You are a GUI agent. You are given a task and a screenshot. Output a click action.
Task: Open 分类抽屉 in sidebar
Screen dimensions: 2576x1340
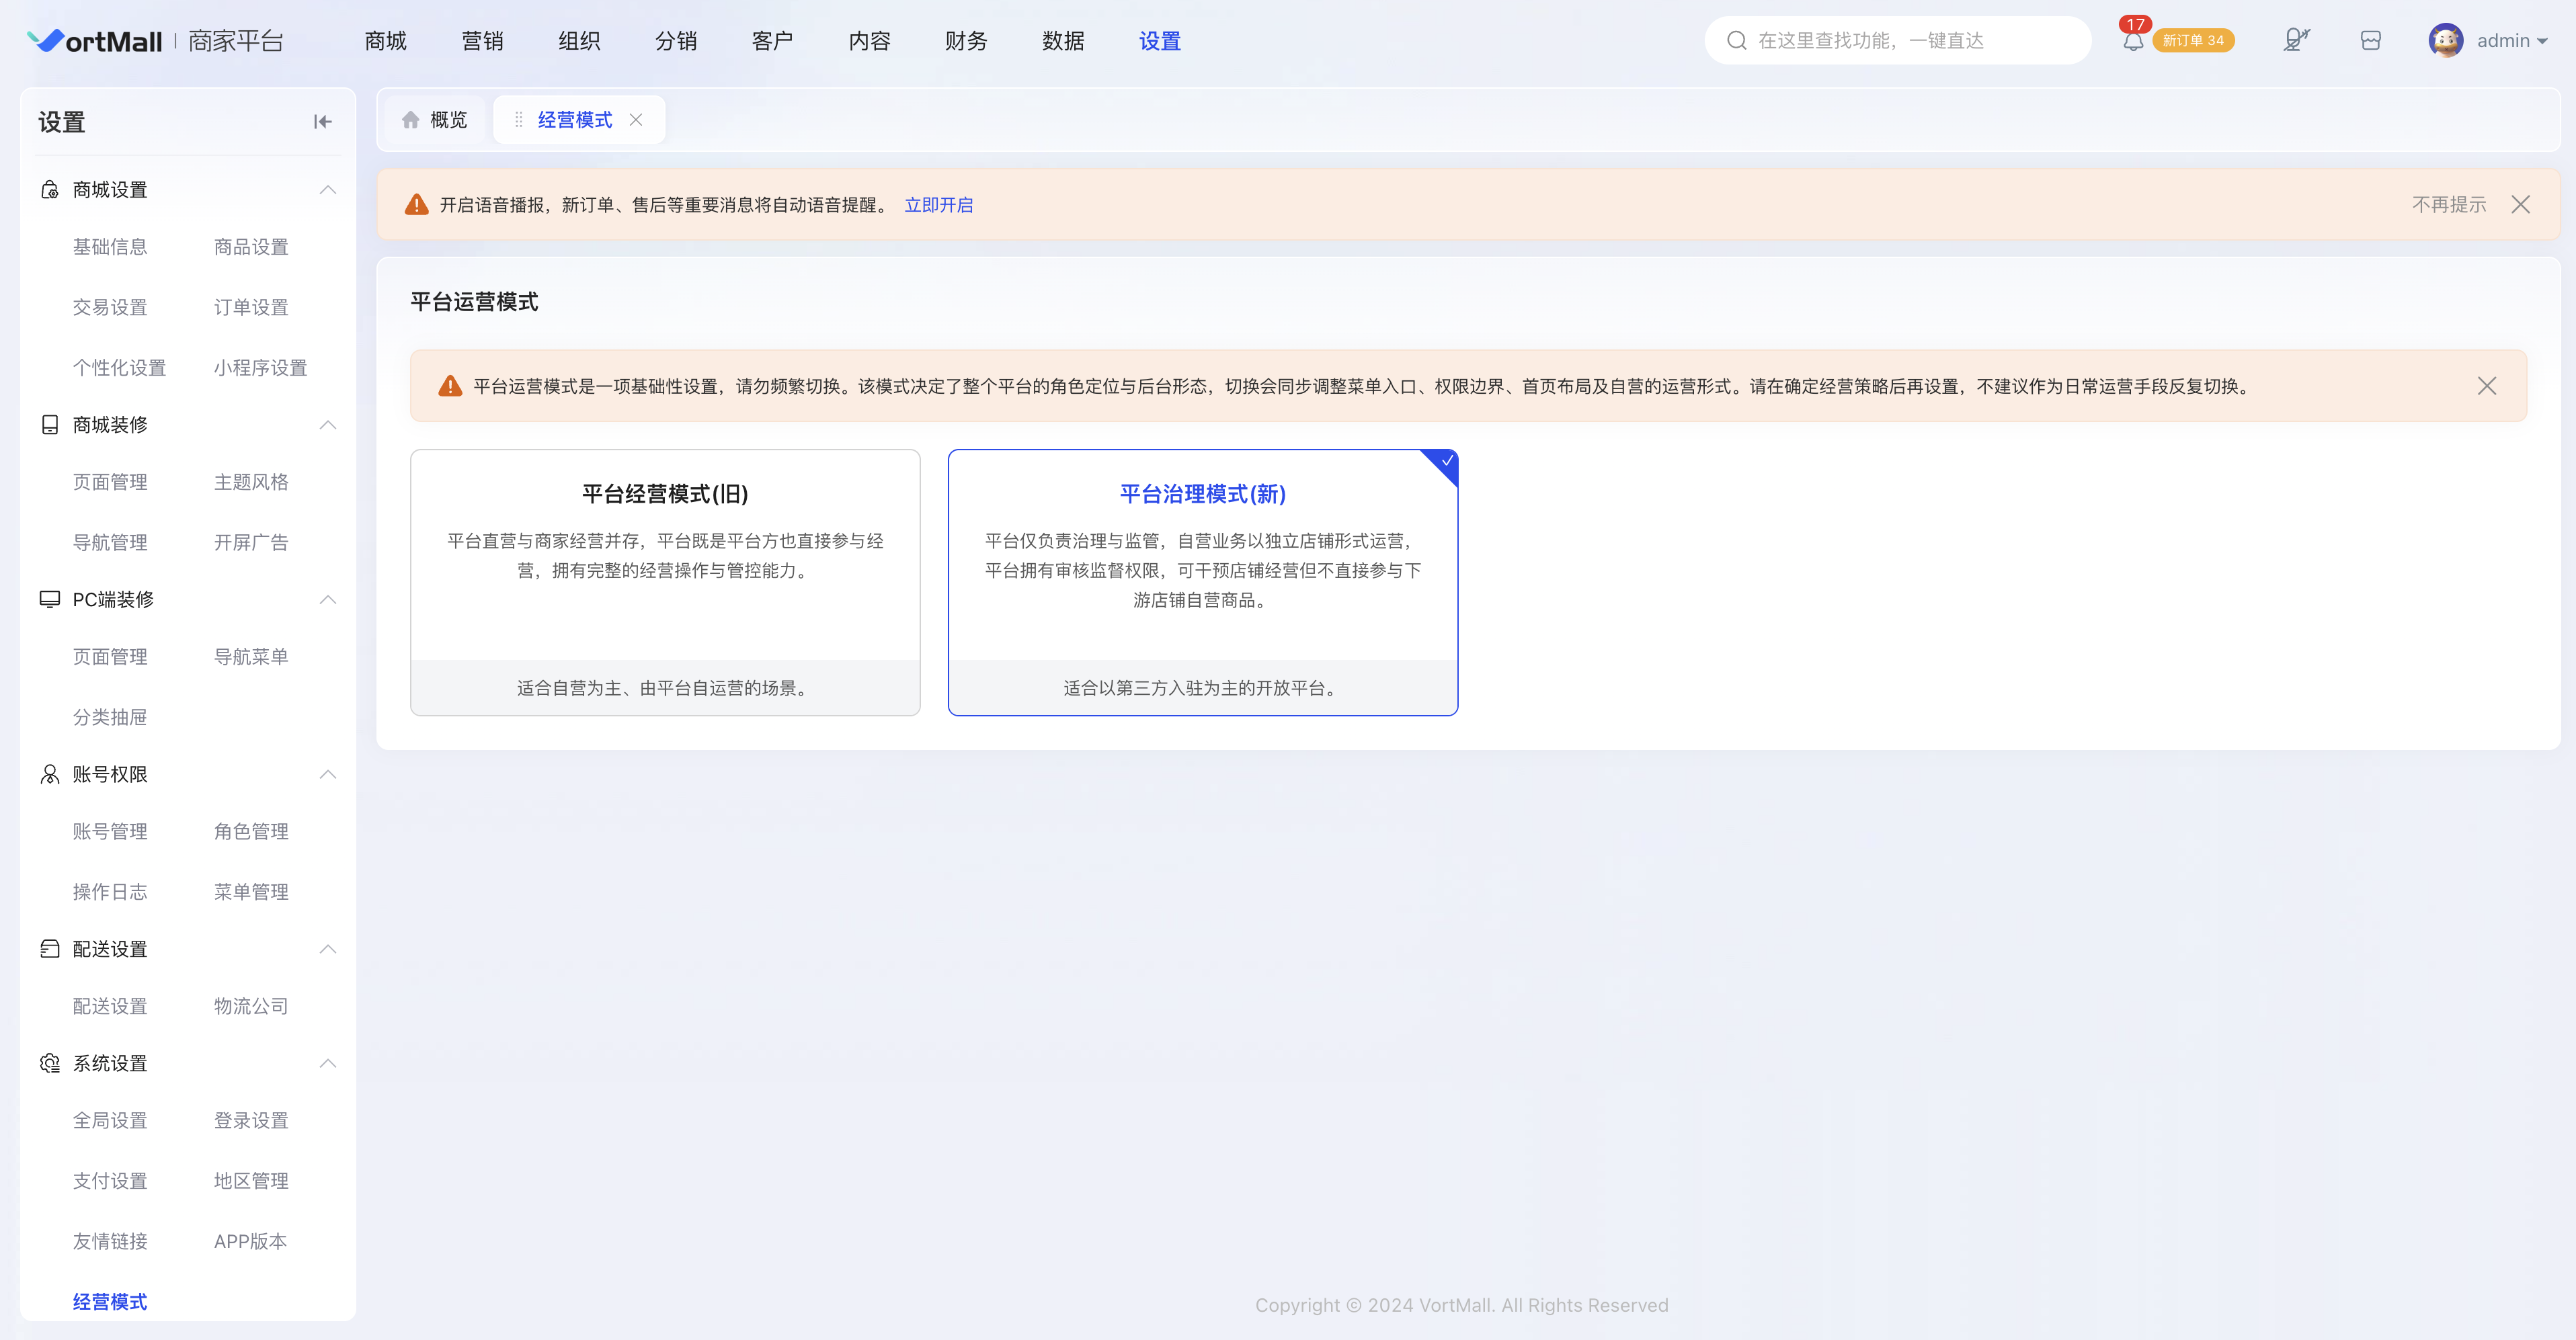(110, 717)
